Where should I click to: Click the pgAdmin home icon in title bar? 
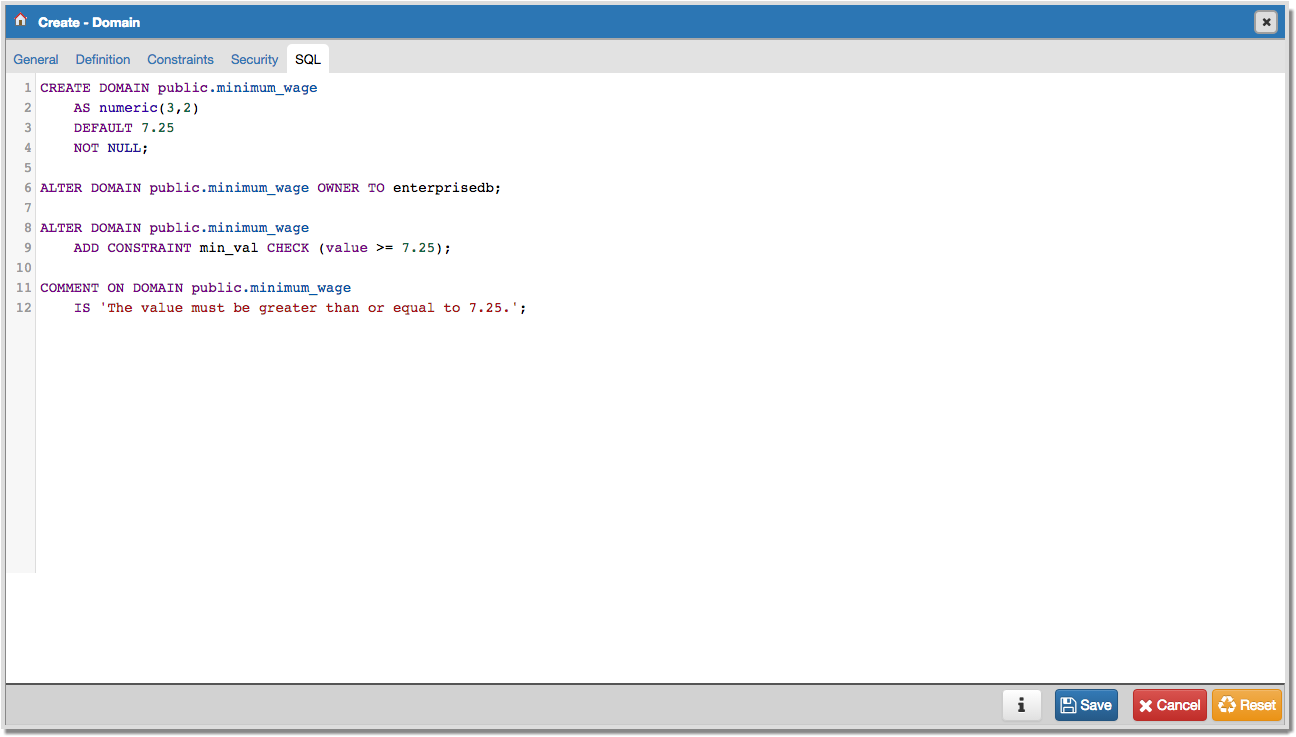point(20,20)
